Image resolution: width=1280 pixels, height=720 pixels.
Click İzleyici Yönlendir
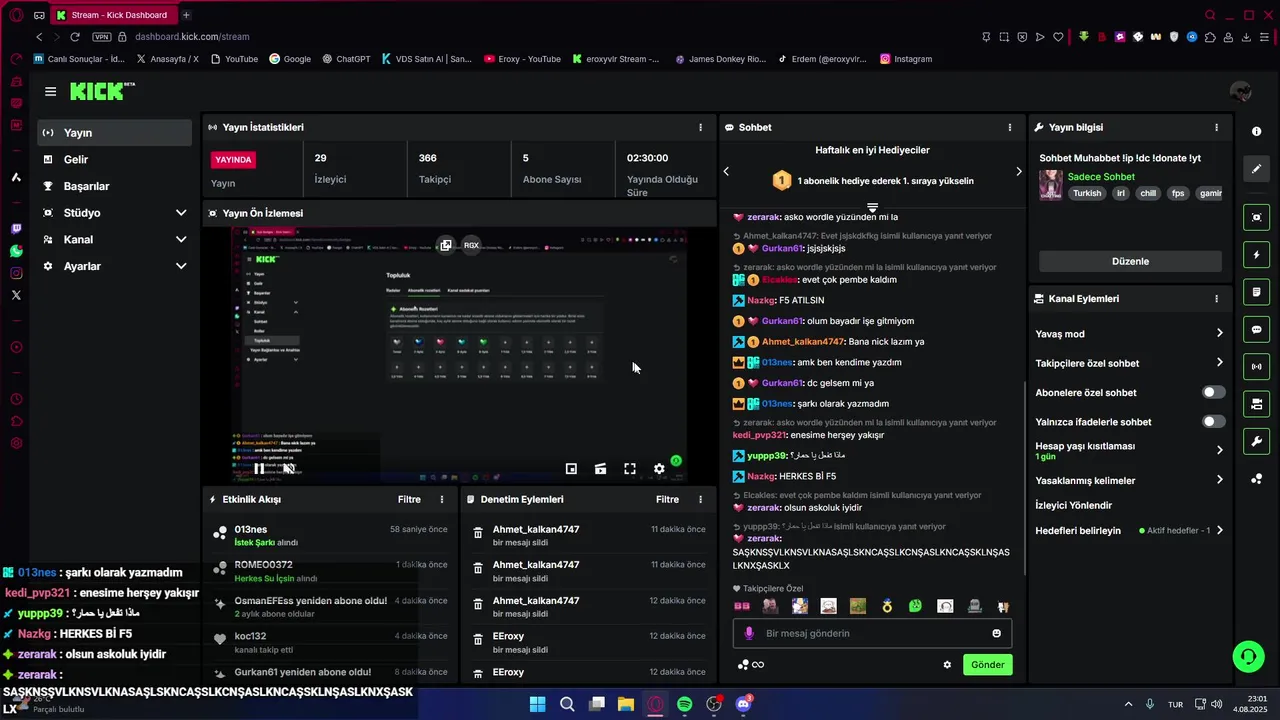1073,505
